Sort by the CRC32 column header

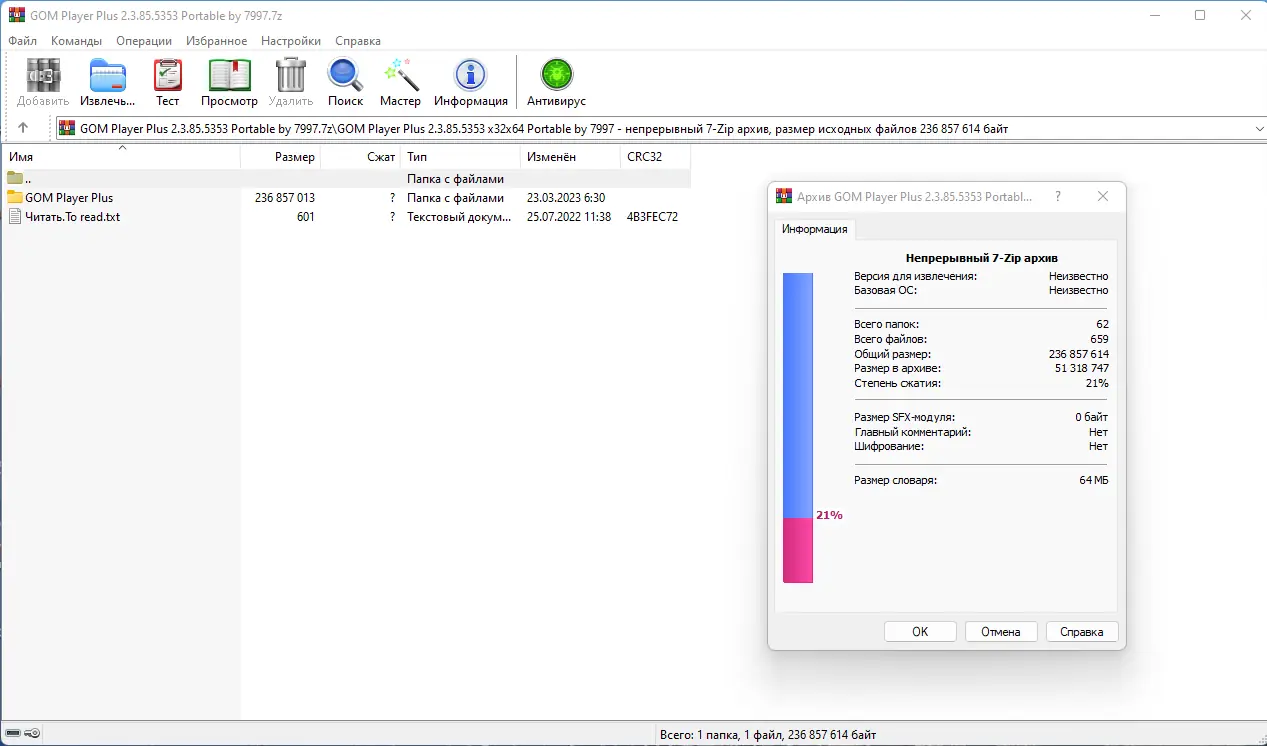point(655,157)
